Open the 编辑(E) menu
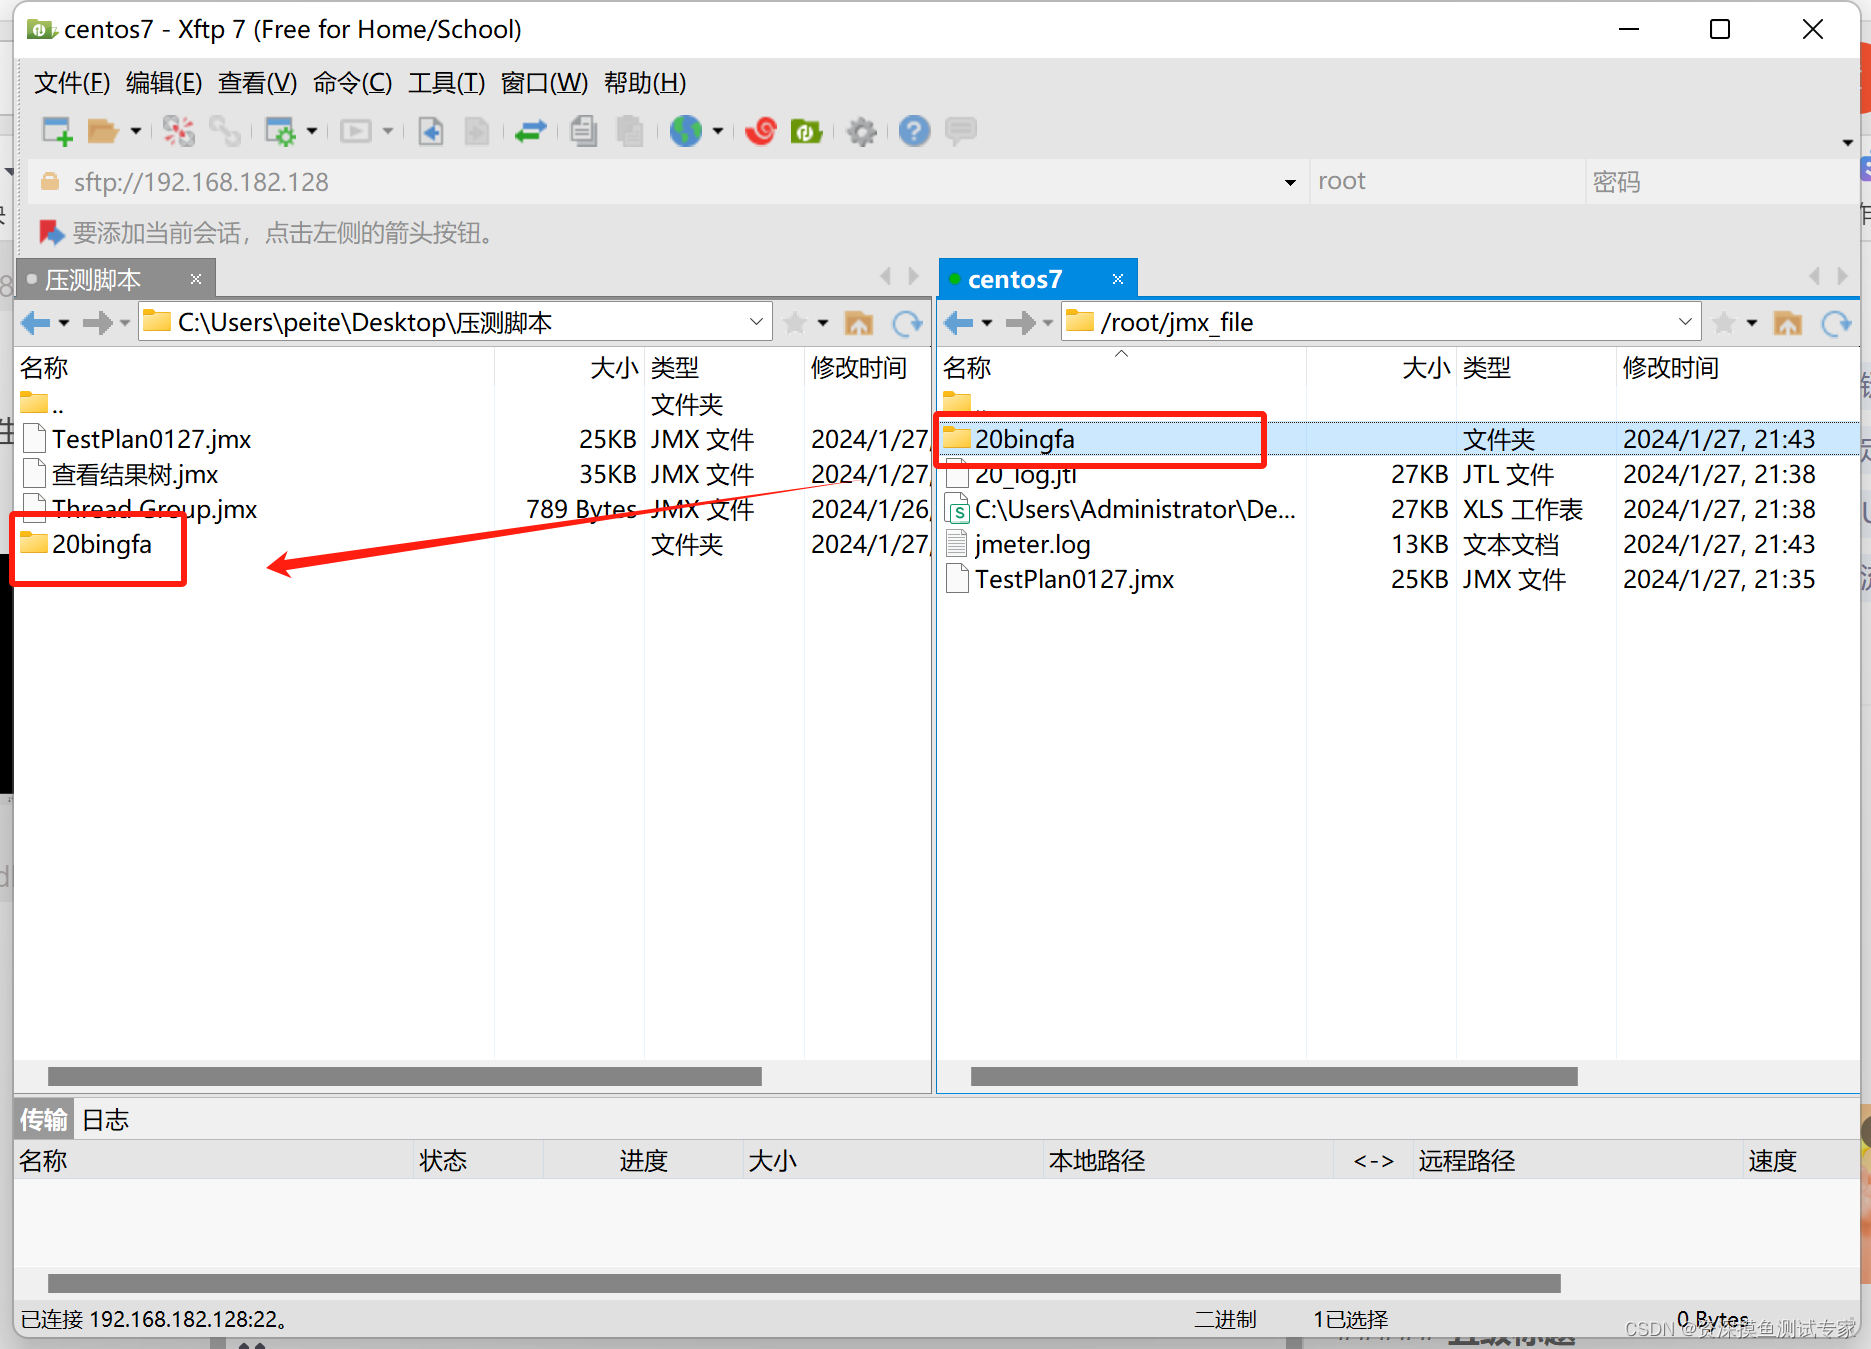1871x1349 pixels. pyautogui.click(x=164, y=83)
